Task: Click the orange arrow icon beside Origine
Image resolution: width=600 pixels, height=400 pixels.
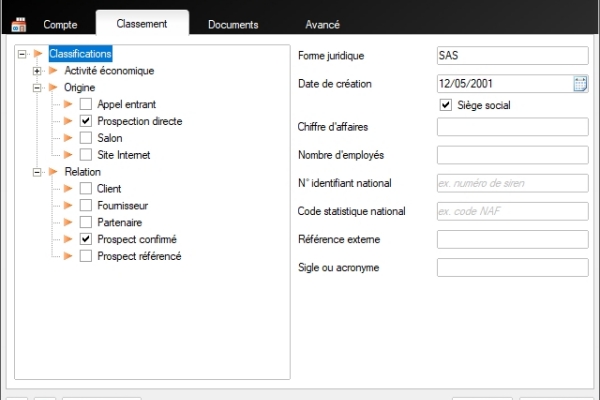Action: 55,88
